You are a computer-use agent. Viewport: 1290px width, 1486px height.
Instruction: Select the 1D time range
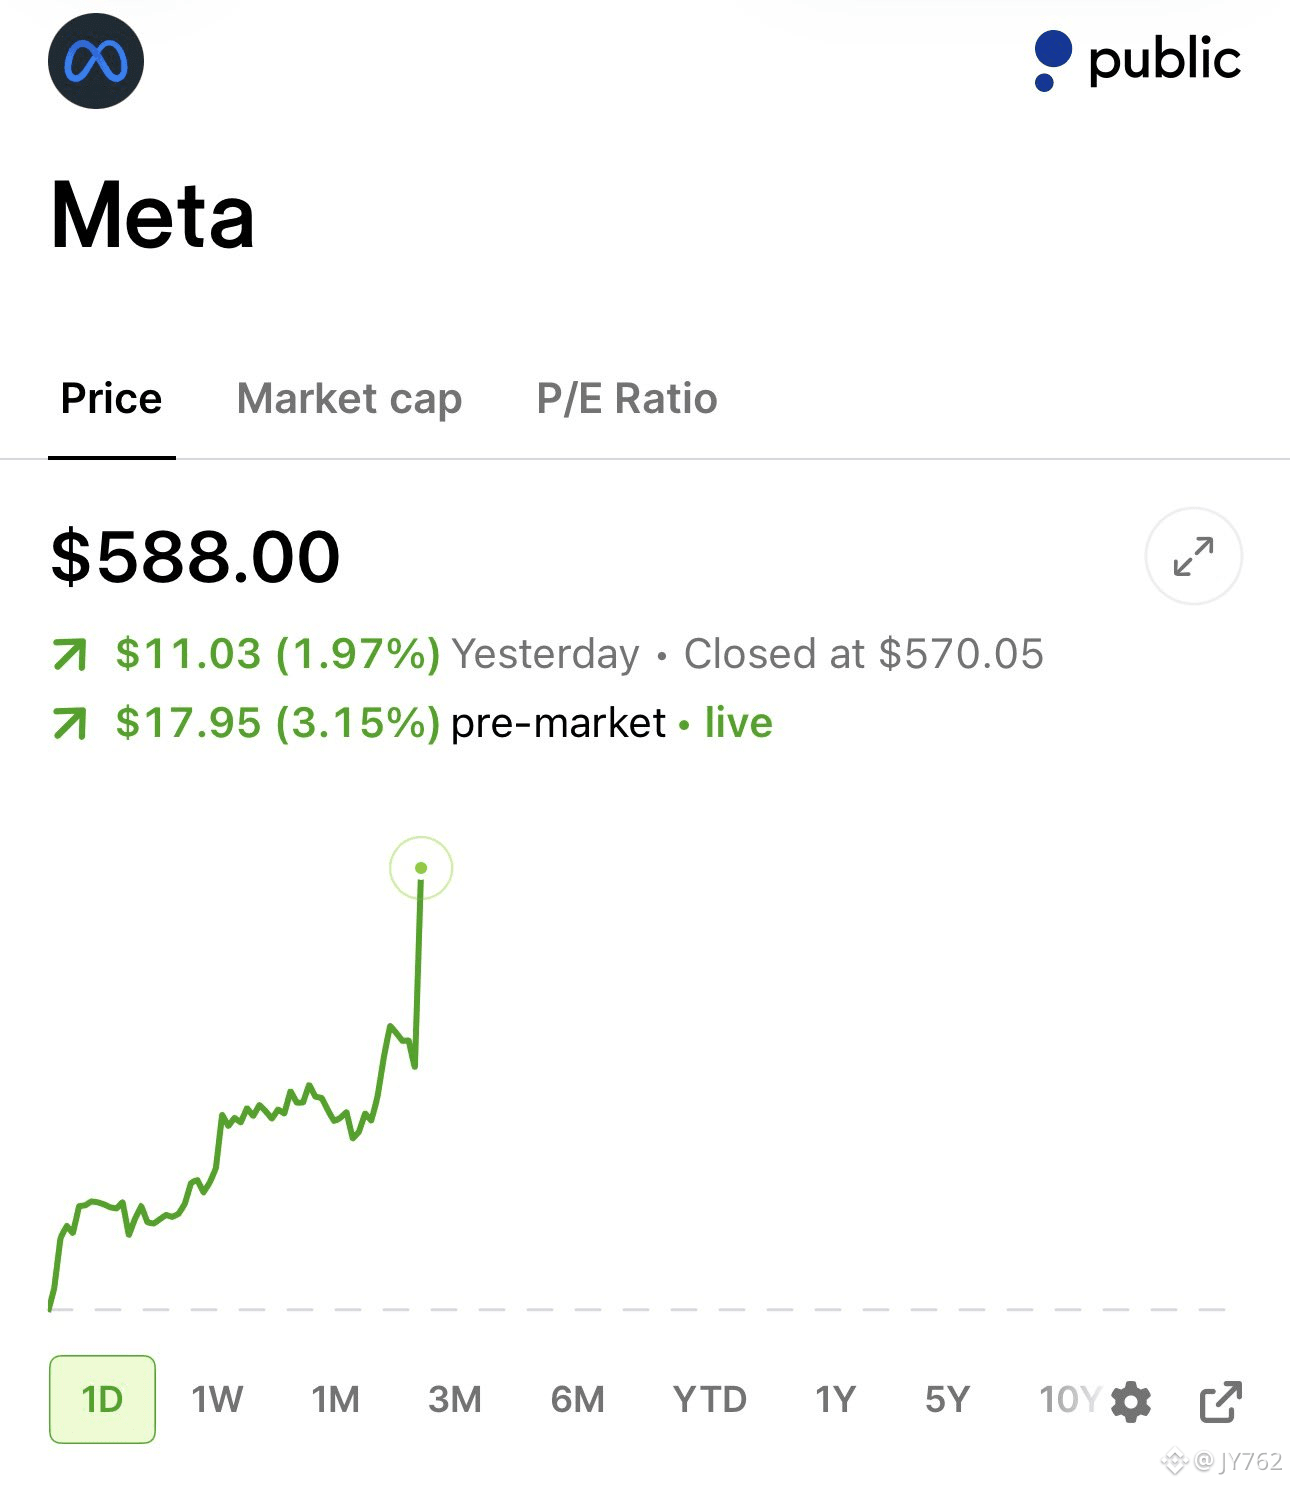[102, 1399]
